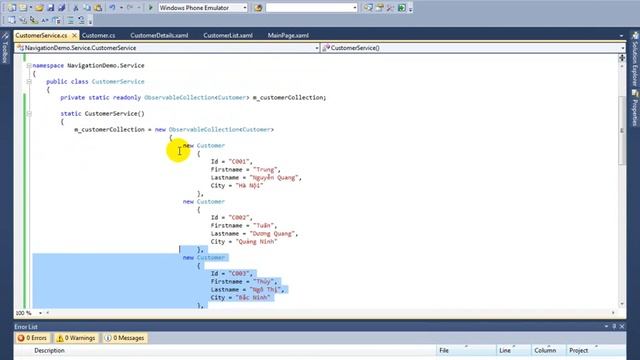Screen dimensions: 640x360
Task: Click the Add New Item toolbar icon
Action: click(23, 8)
